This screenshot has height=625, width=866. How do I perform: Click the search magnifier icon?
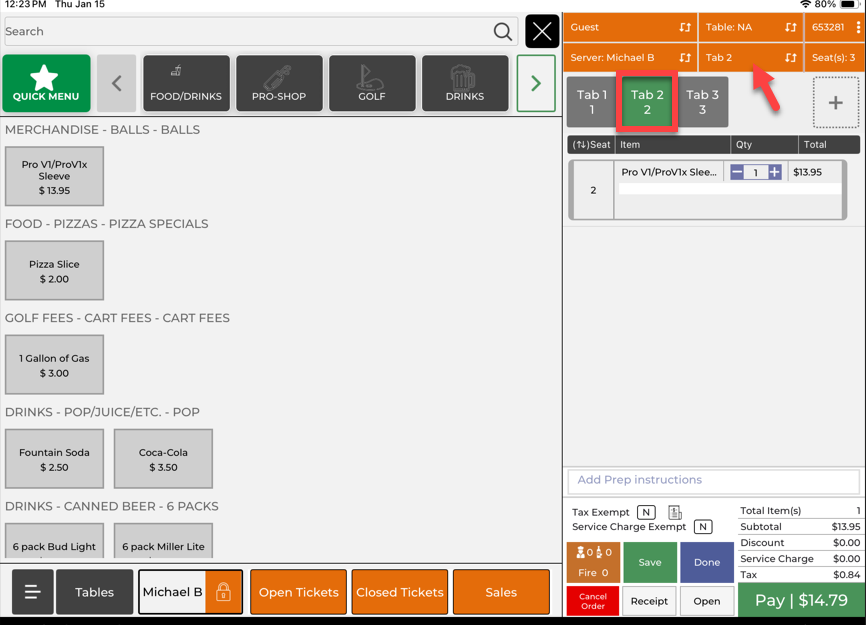coord(503,32)
